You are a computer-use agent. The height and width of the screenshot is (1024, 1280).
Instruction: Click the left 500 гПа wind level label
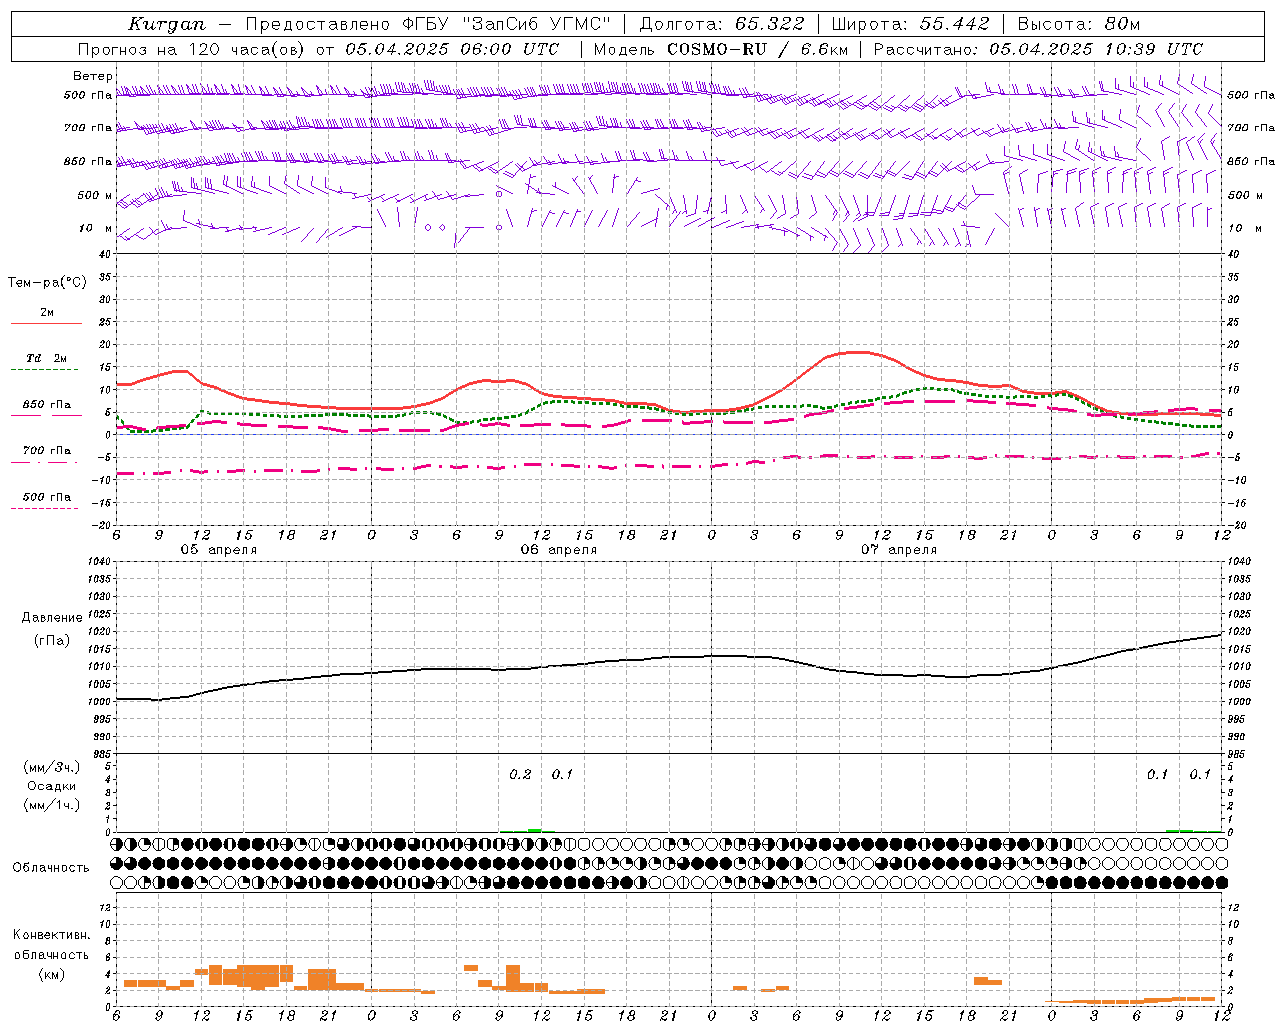[x=88, y=96]
